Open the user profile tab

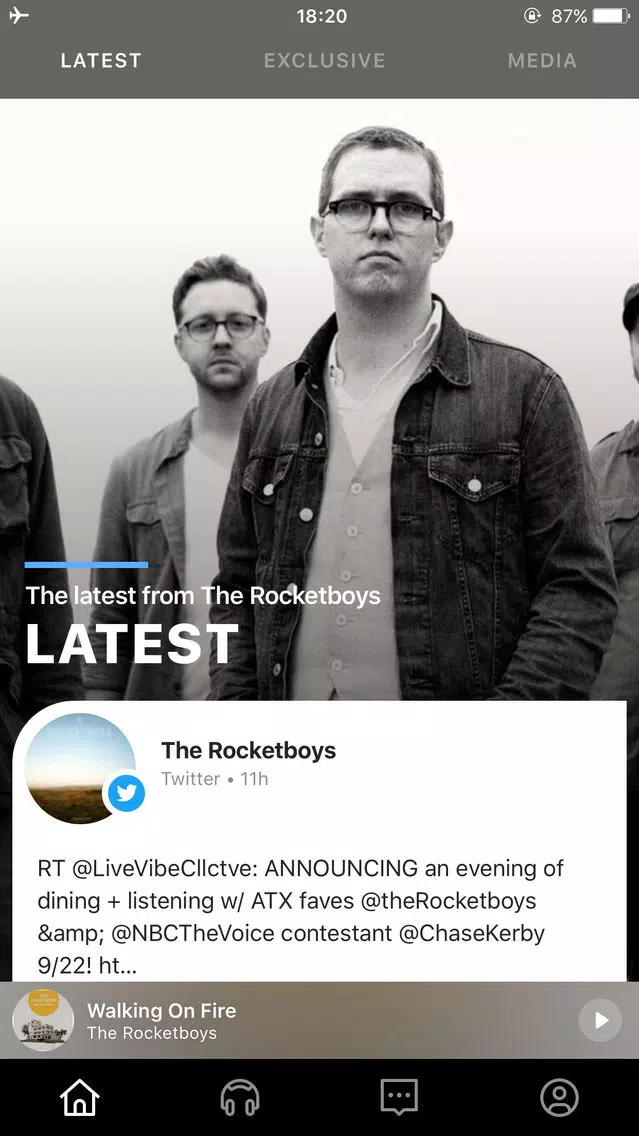(559, 1098)
